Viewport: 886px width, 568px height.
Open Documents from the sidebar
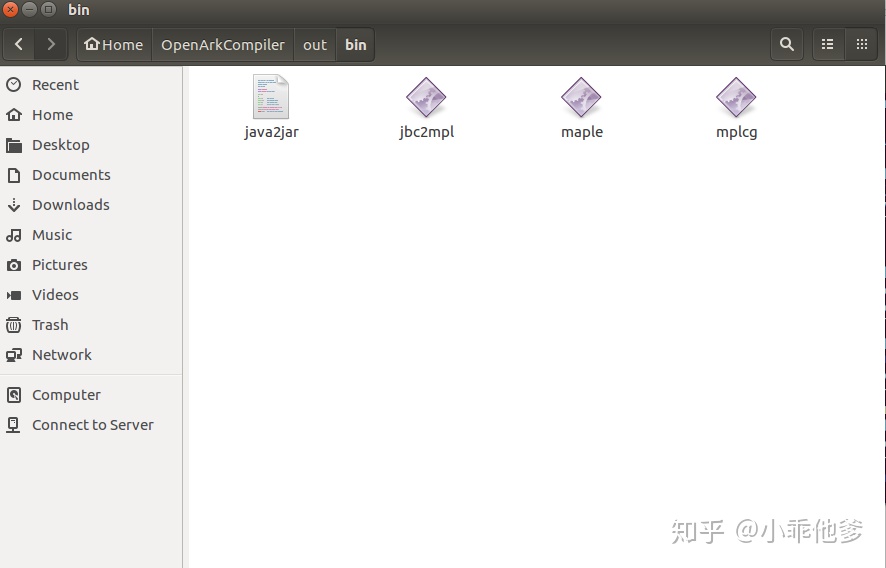coord(91,175)
